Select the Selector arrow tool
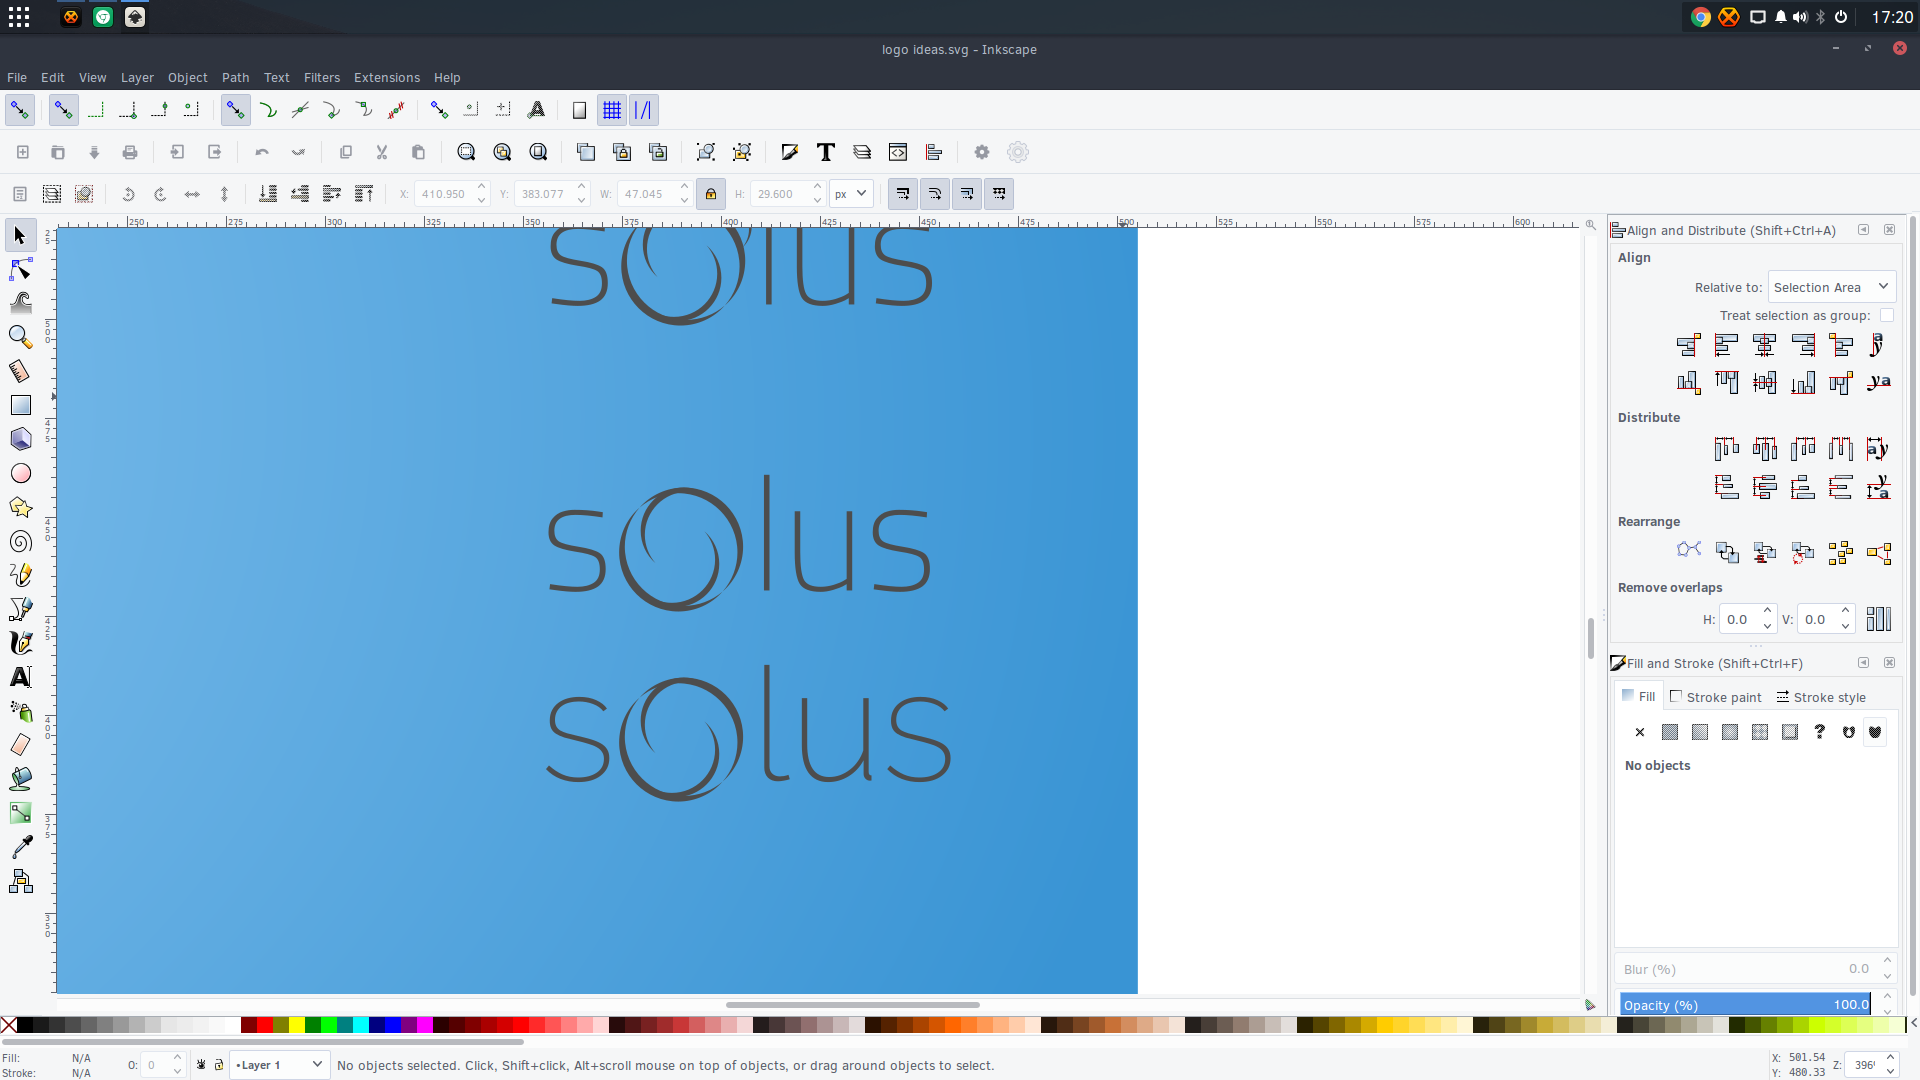The height and width of the screenshot is (1080, 1920). click(x=20, y=235)
